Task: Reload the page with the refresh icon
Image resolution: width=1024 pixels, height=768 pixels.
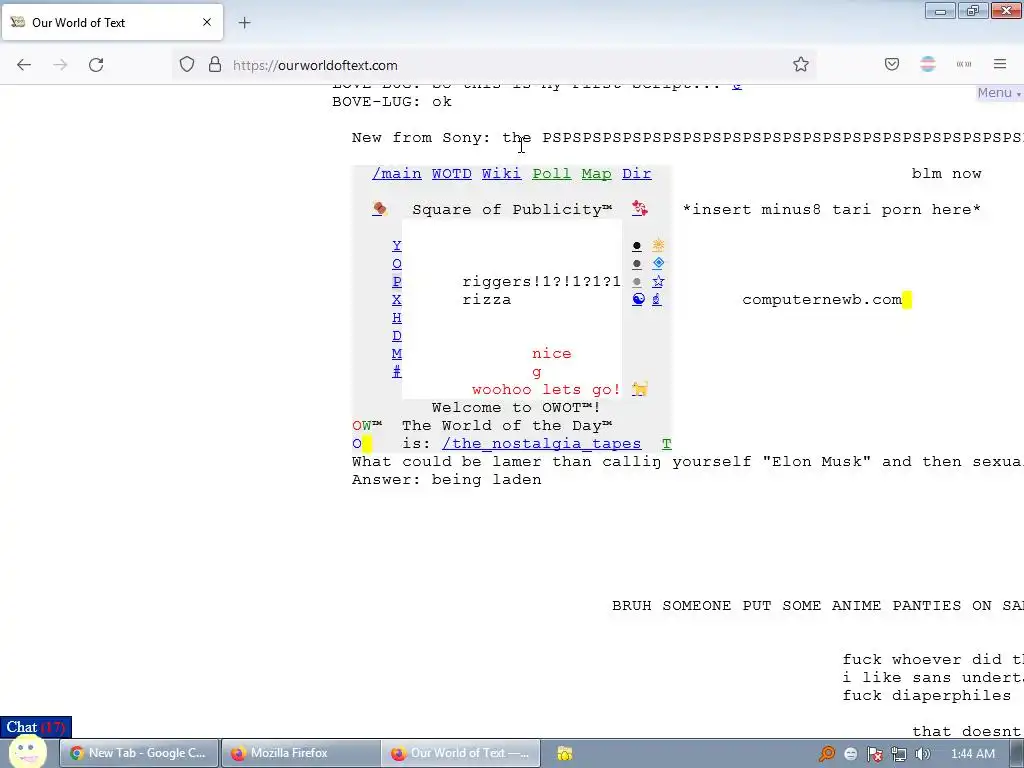Action: click(x=96, y=65)
